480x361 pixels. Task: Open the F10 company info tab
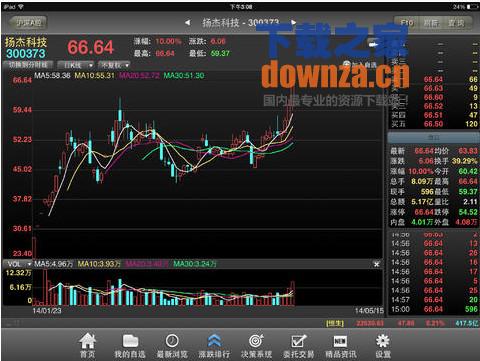click(407, 23)
